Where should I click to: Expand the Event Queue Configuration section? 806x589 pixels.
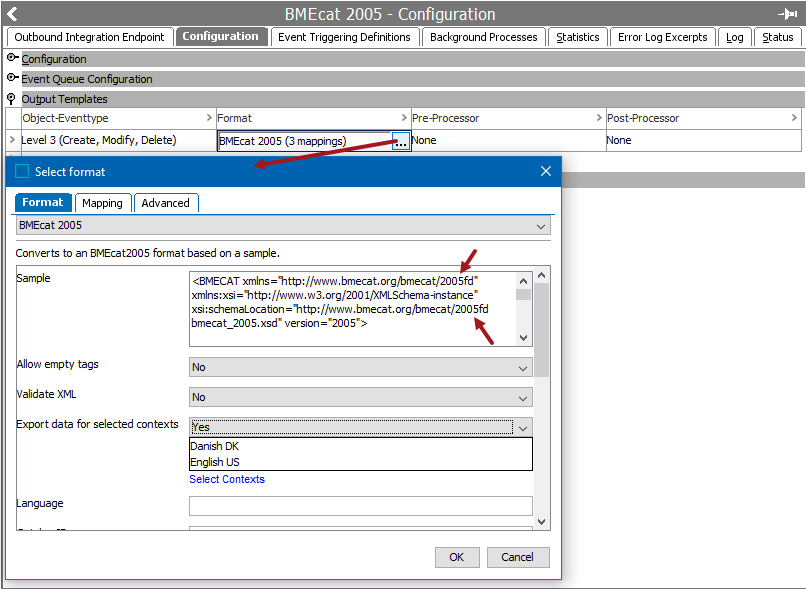[12, 78]
